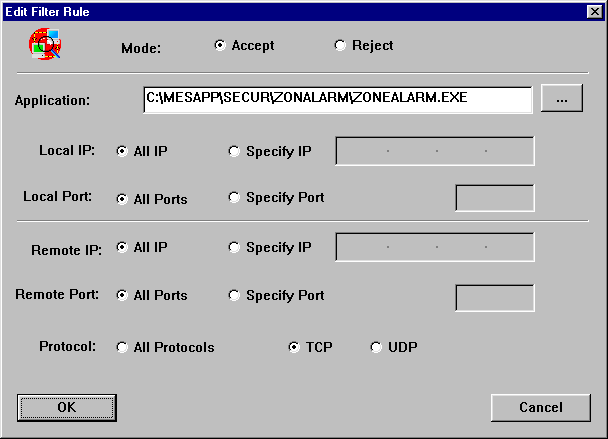
Task: Confirm the rule with OK
Action: 67,408
